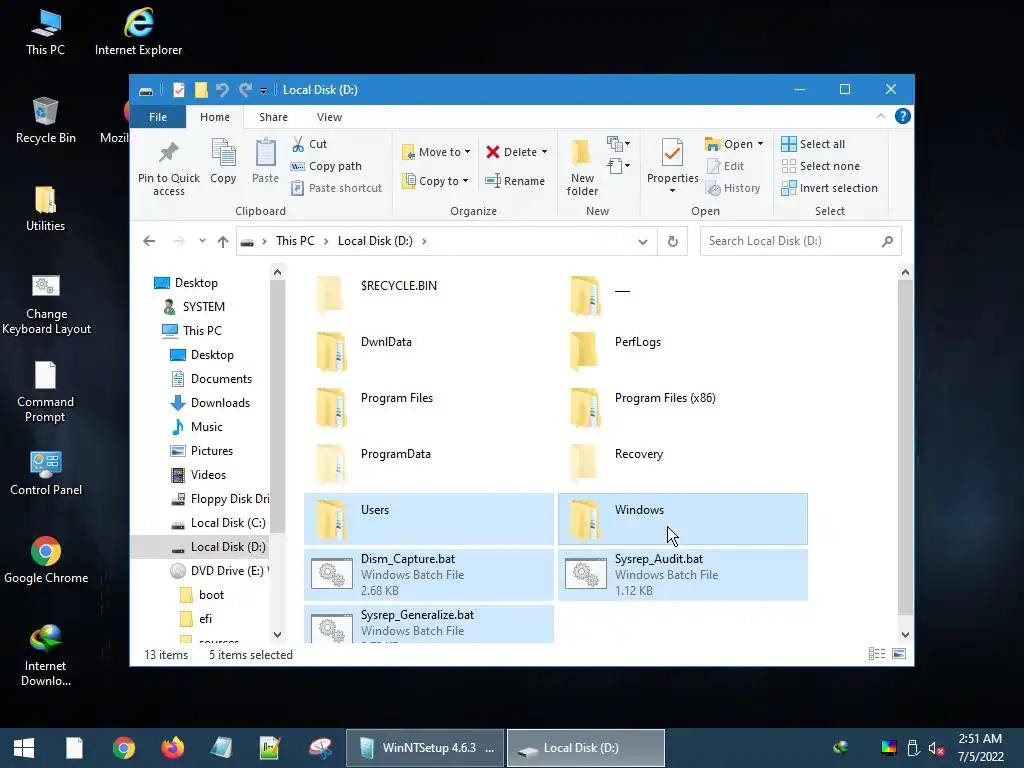Open Command Prompt desktop icon

[45, 392]
